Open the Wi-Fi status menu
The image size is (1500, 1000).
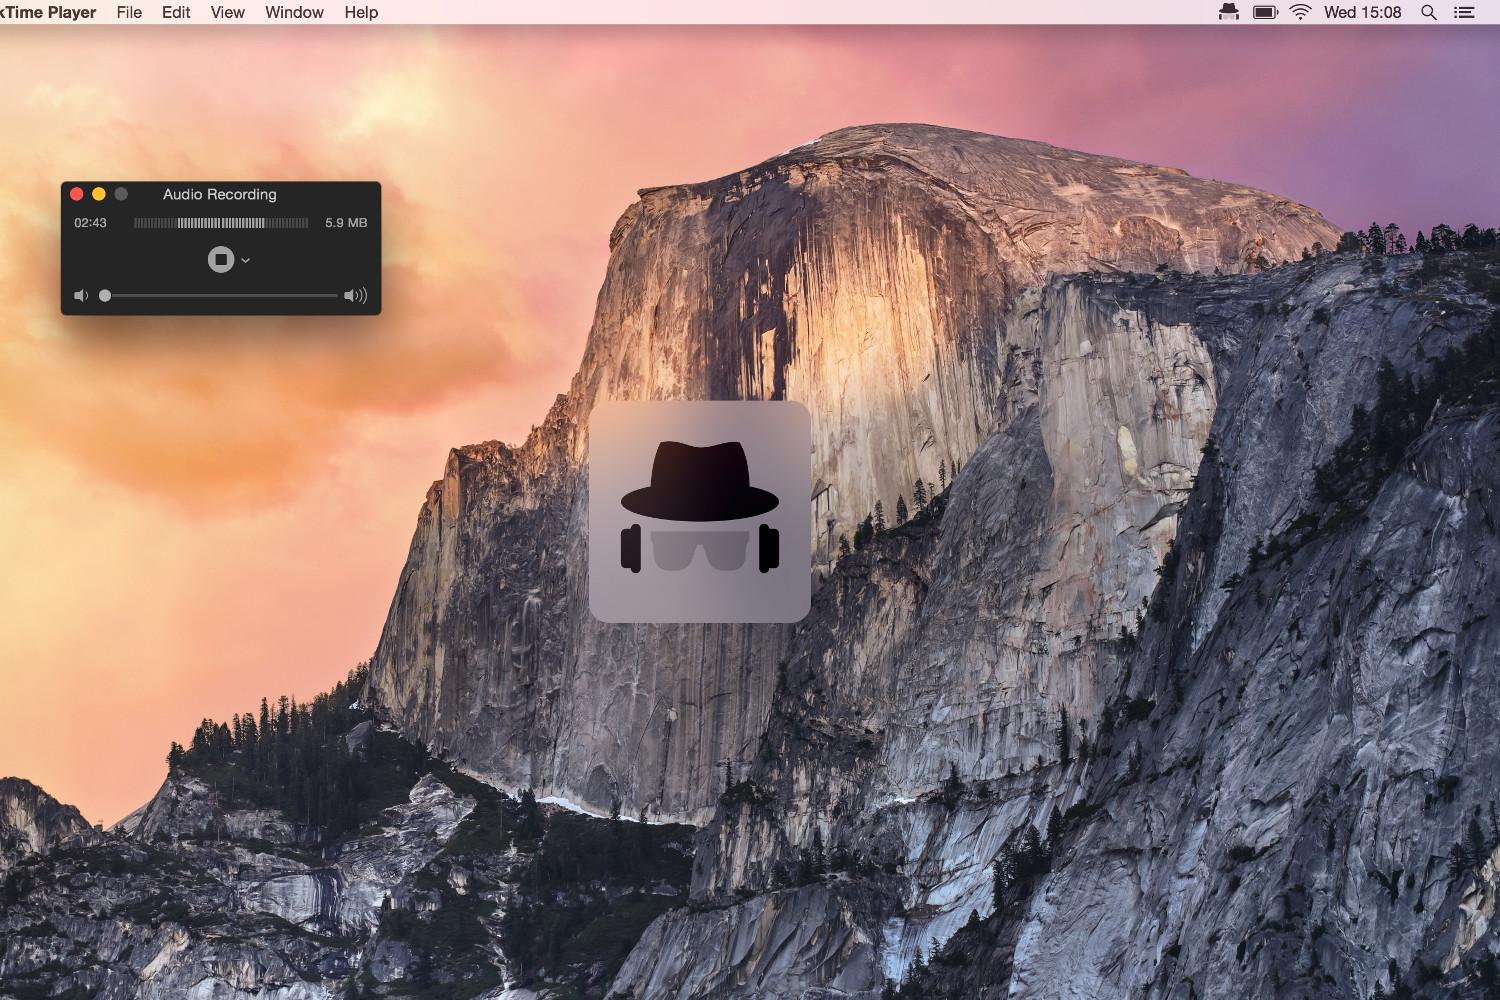point(1300,12)
